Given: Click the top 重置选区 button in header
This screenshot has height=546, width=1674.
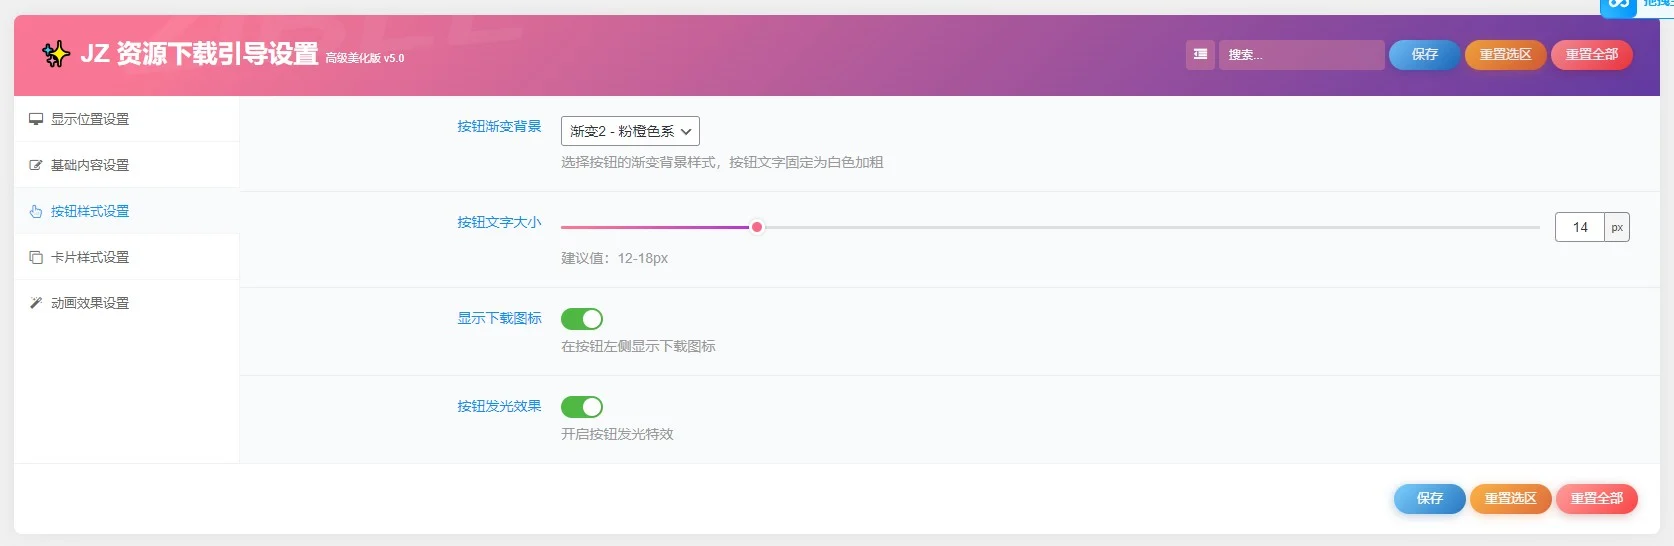Looking at the screenshot, I should coord(1506,55).
